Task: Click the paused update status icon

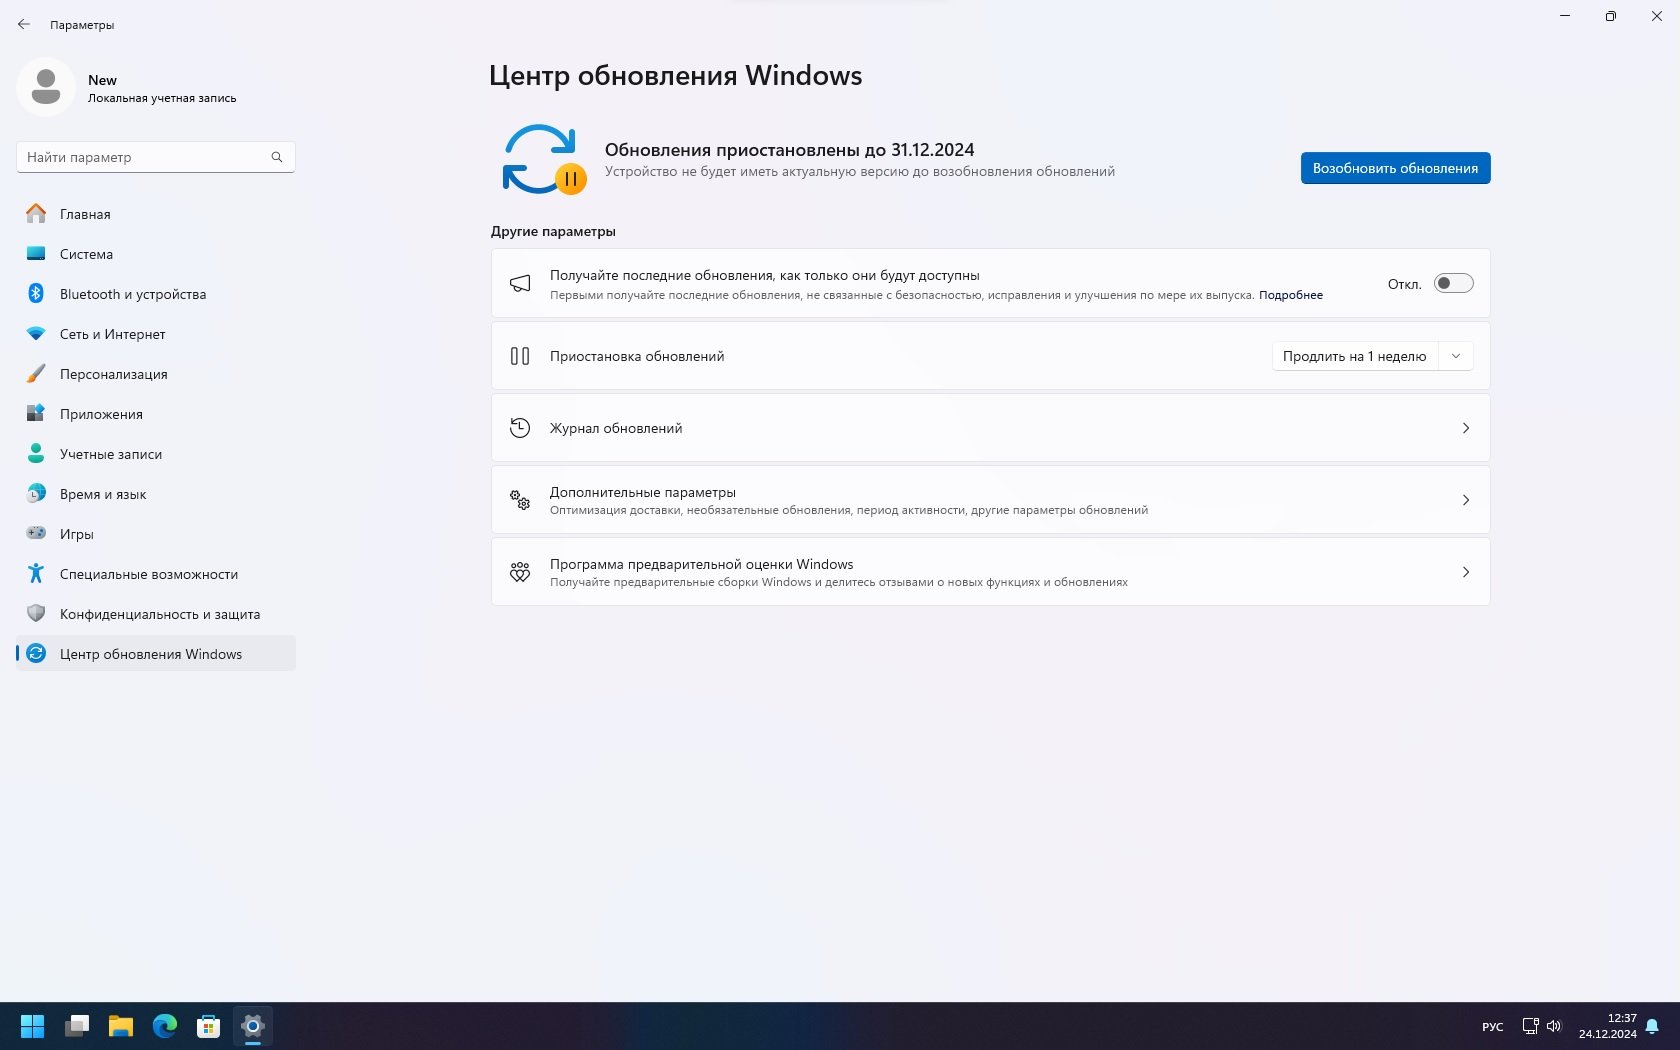Action: tap(543, 160)
